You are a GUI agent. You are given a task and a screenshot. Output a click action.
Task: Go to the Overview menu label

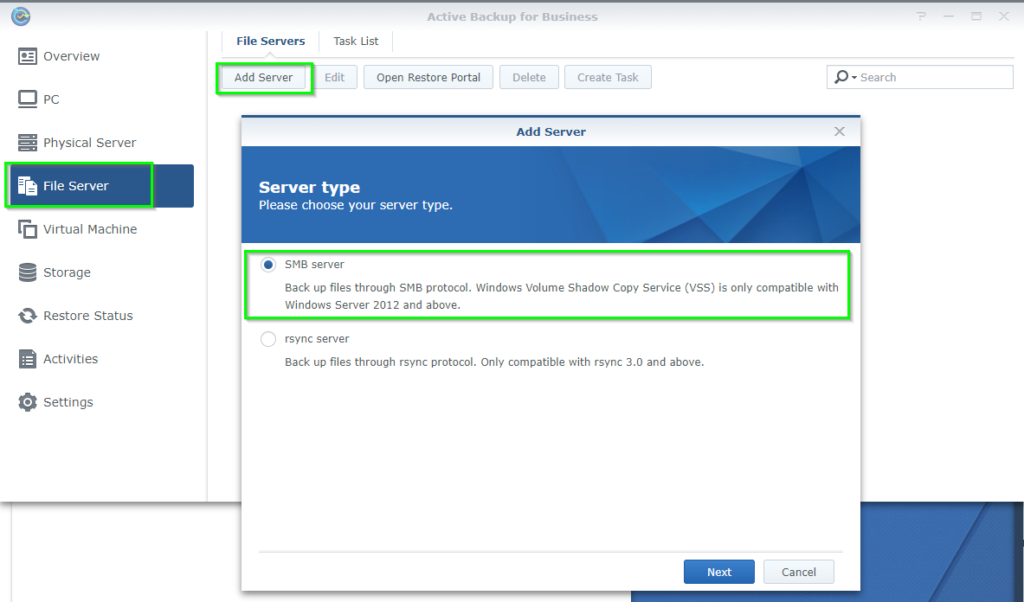71,57
